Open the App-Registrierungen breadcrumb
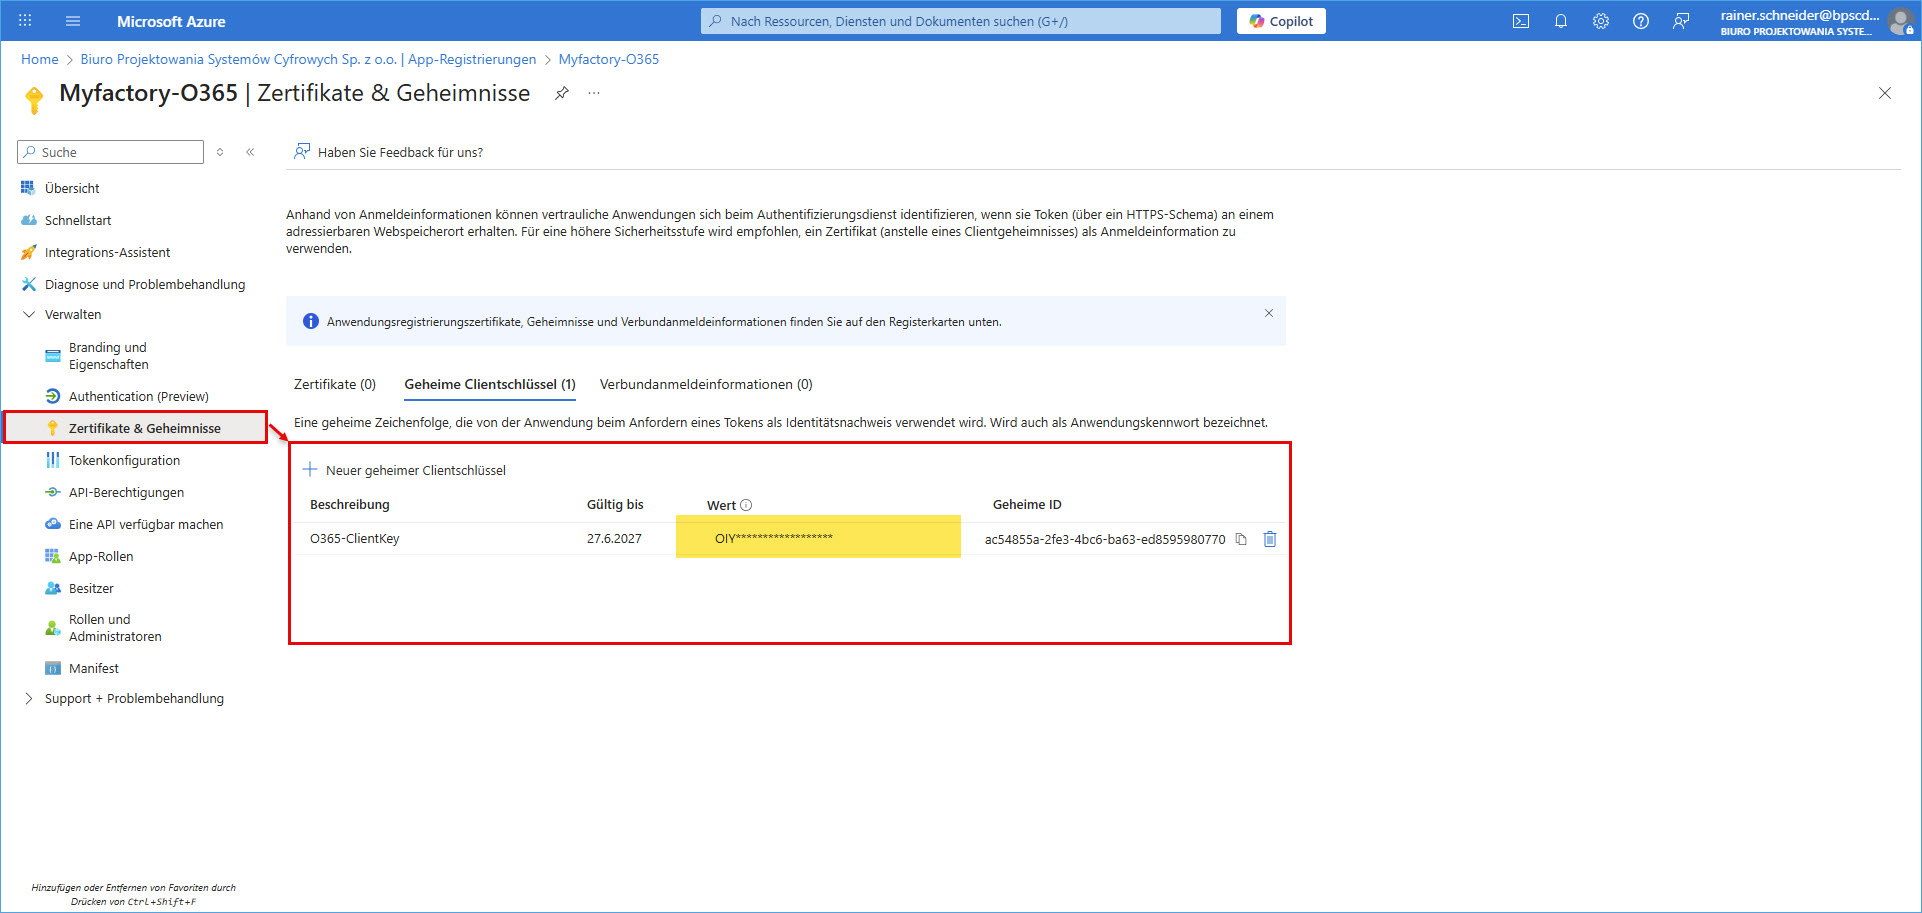The width and height of the screenshot is (1922, 913). coord(308,59)
